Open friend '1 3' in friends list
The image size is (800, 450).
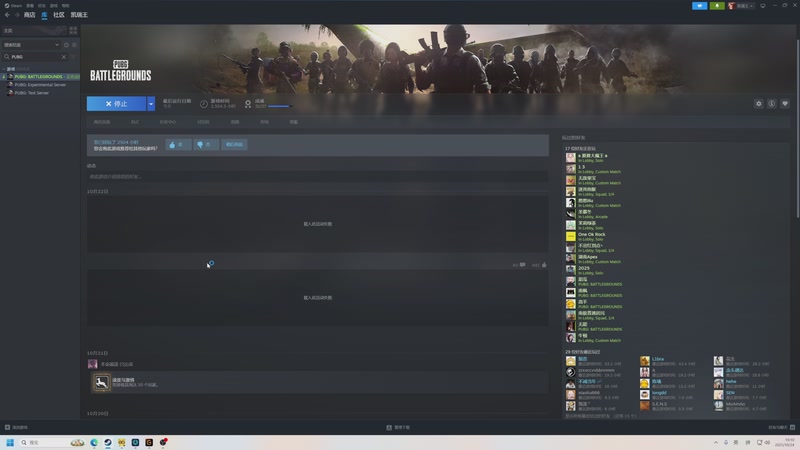[581, 167]
